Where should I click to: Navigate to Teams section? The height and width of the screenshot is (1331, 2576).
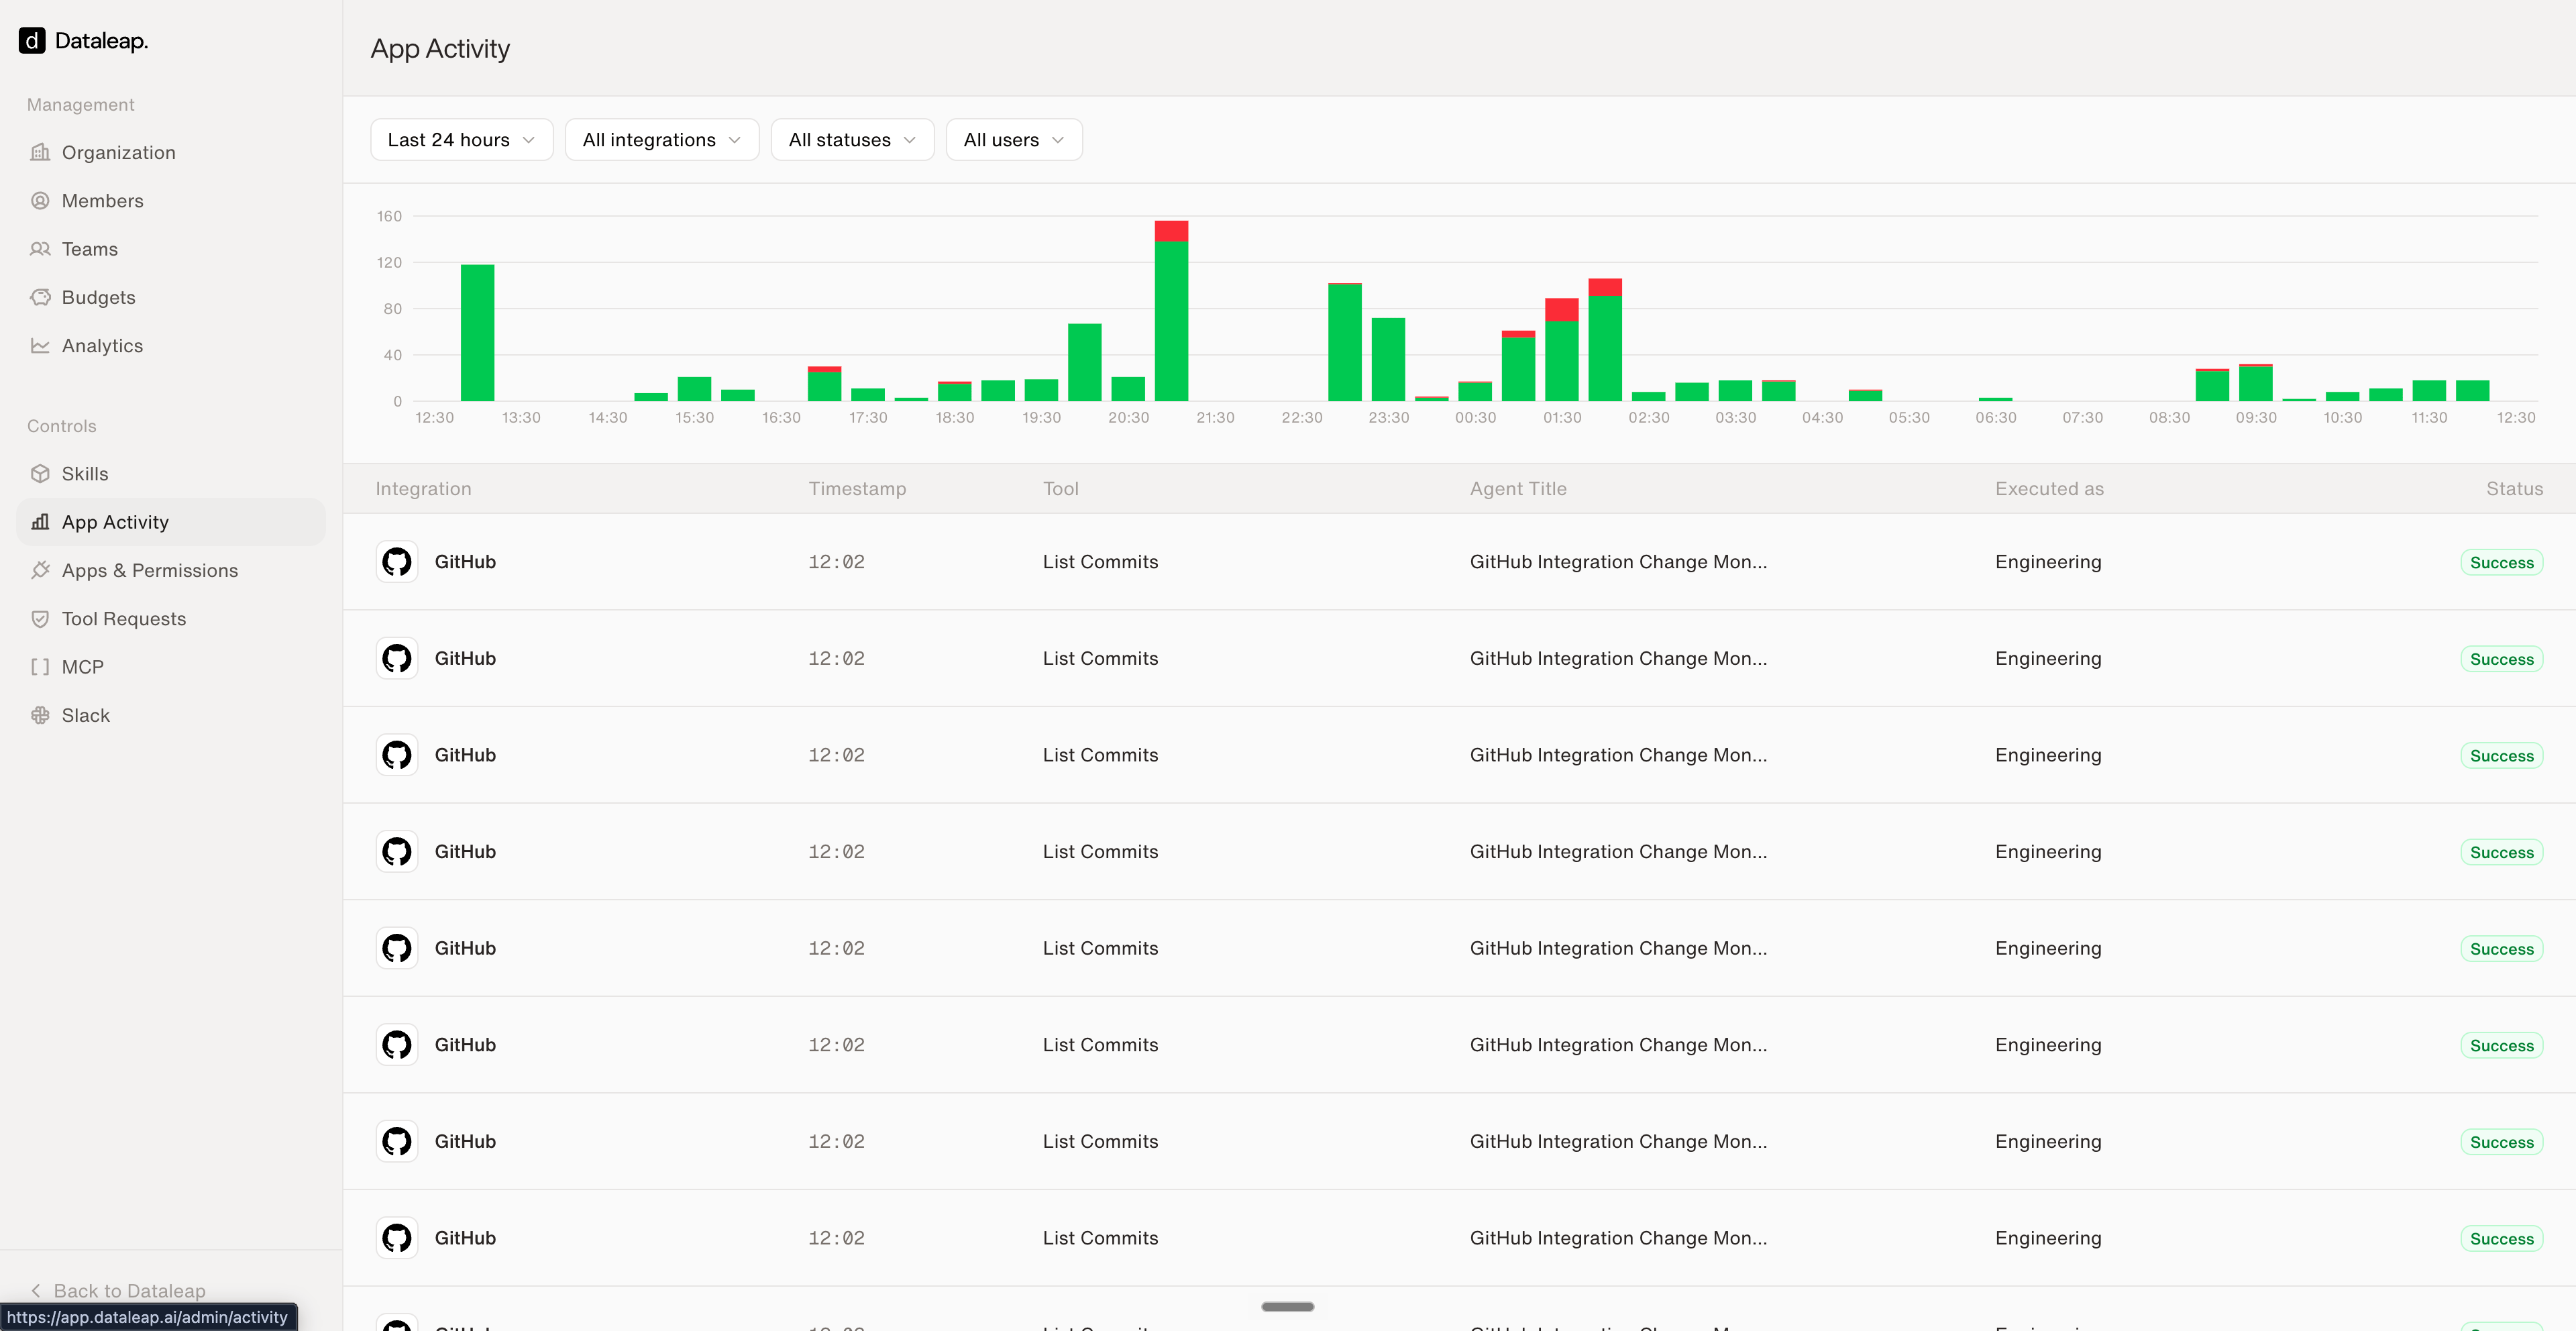(171, 249)
